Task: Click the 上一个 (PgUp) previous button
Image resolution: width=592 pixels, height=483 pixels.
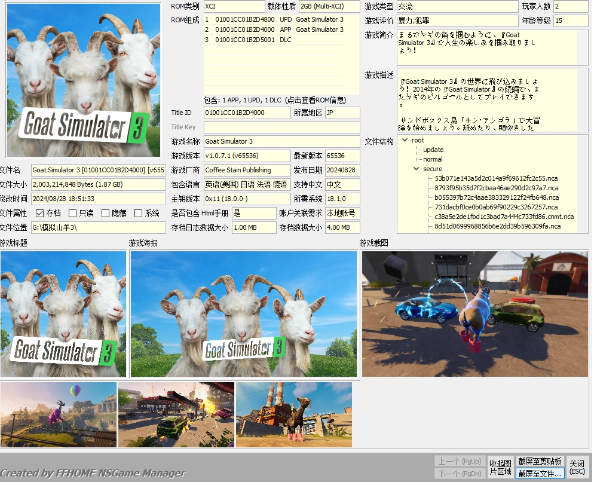Action: [x=459, y=461]
